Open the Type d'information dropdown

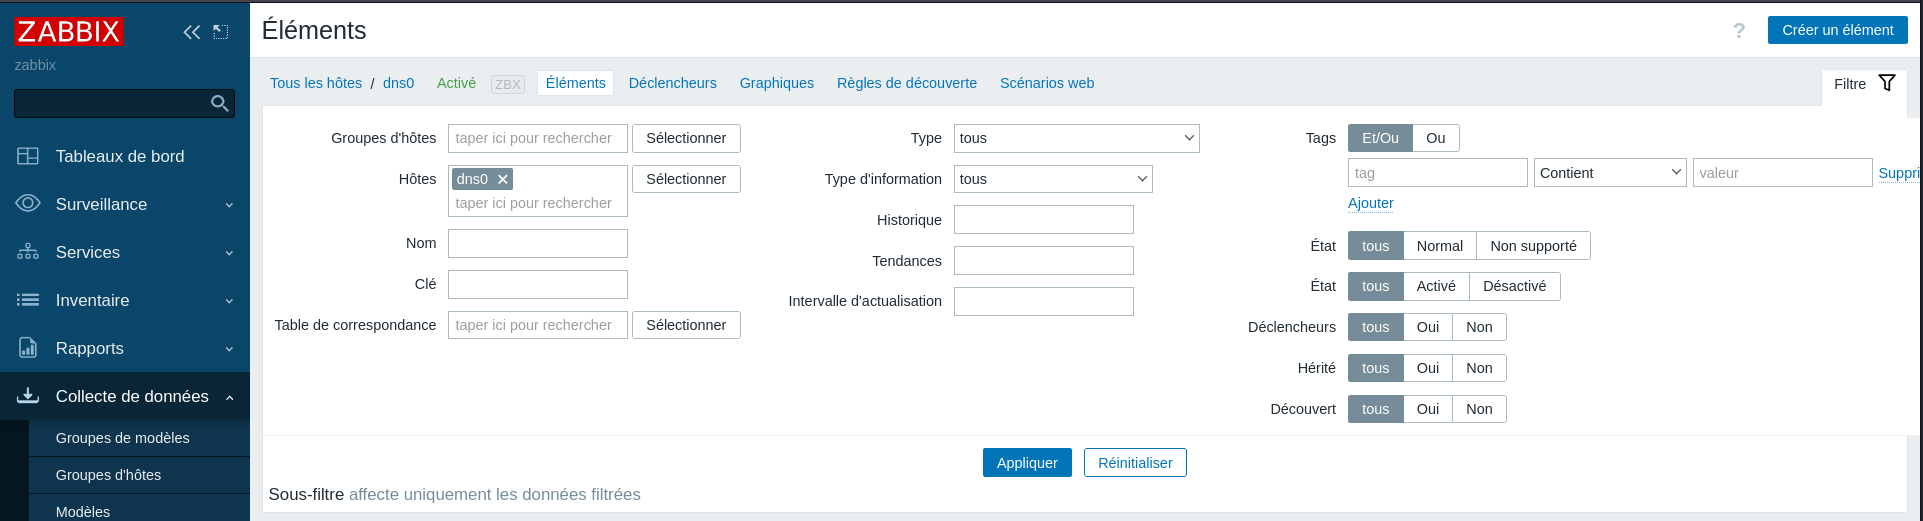1052,179
